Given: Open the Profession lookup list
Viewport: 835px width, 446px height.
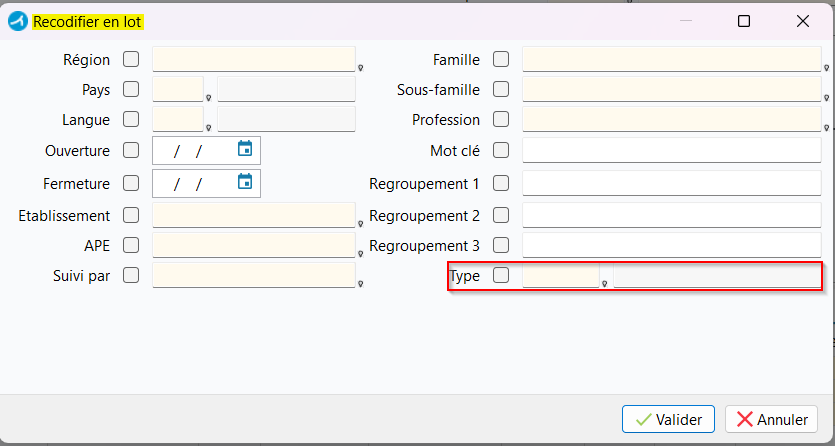Looking at the screenshot, I should 826,128.
